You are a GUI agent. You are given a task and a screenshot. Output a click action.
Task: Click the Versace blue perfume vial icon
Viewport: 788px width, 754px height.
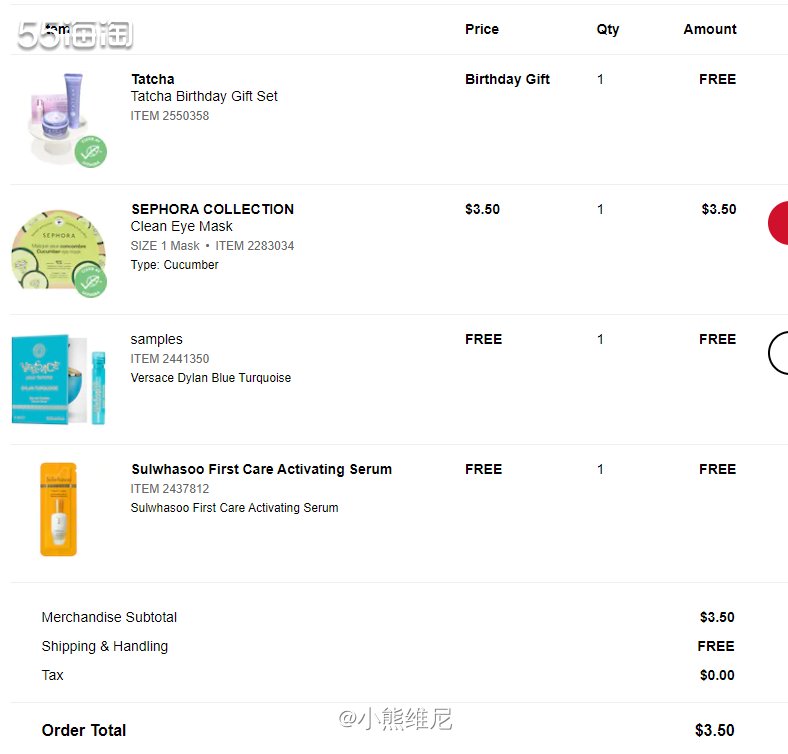coord(98,388)
